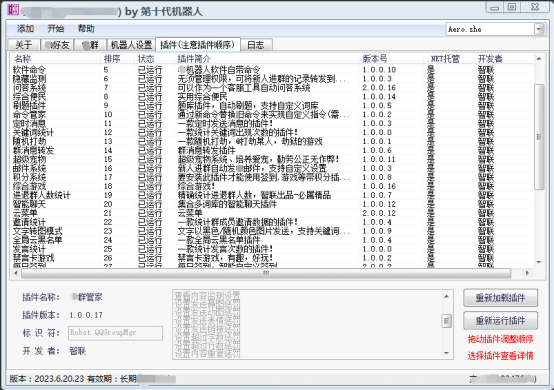This screenshot has width=554, height=390.
Task: Select the 问答系统 plugin row
Action: 272,88
